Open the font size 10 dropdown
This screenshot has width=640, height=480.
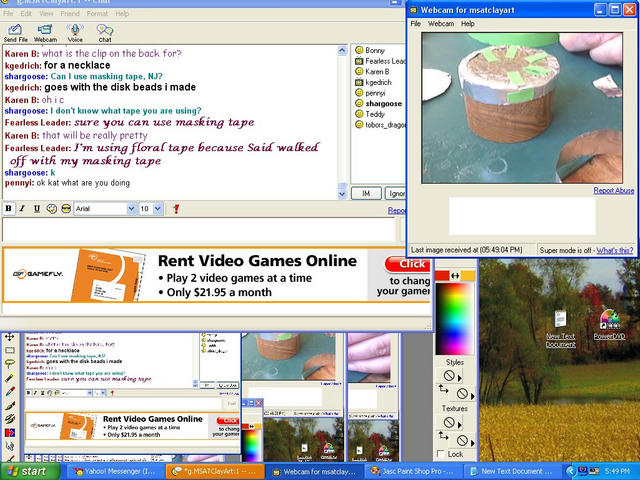point(158,209)
